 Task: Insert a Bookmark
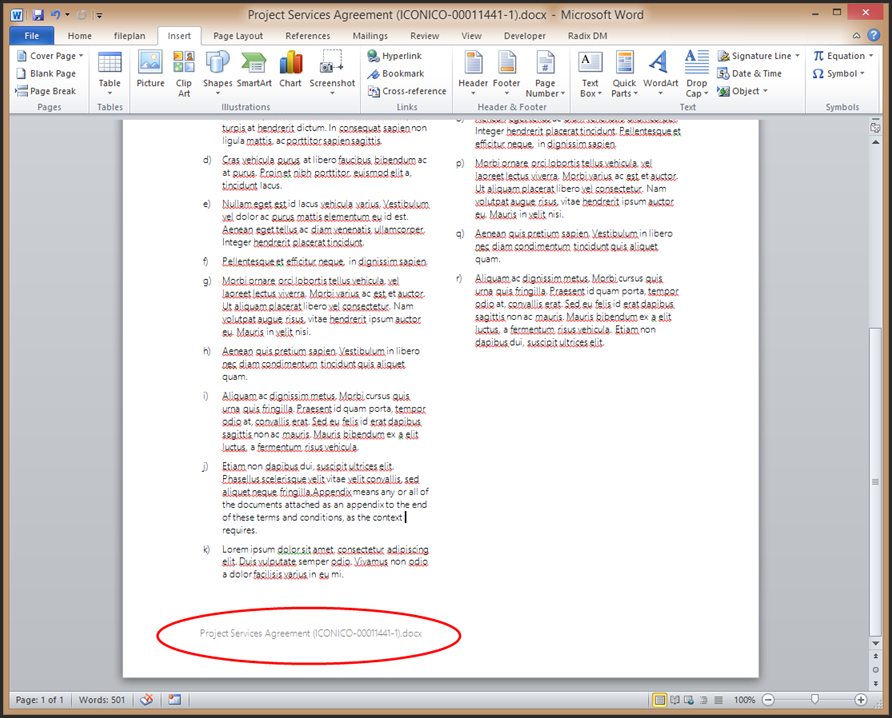tap(396, 73)
